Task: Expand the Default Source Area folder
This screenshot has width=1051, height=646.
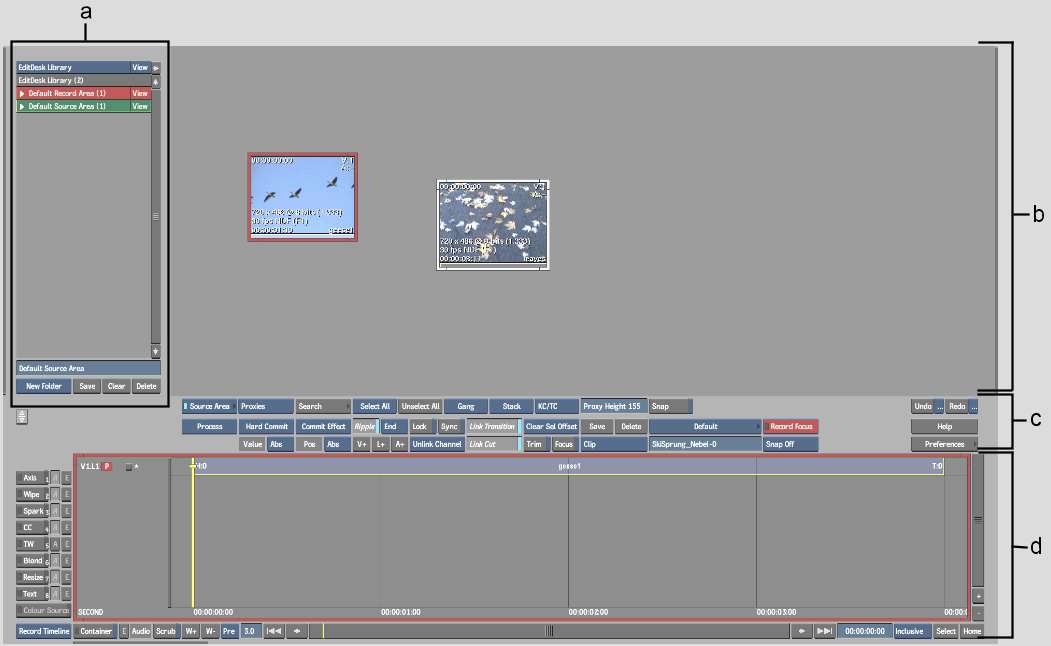Action: coord(22,106)
